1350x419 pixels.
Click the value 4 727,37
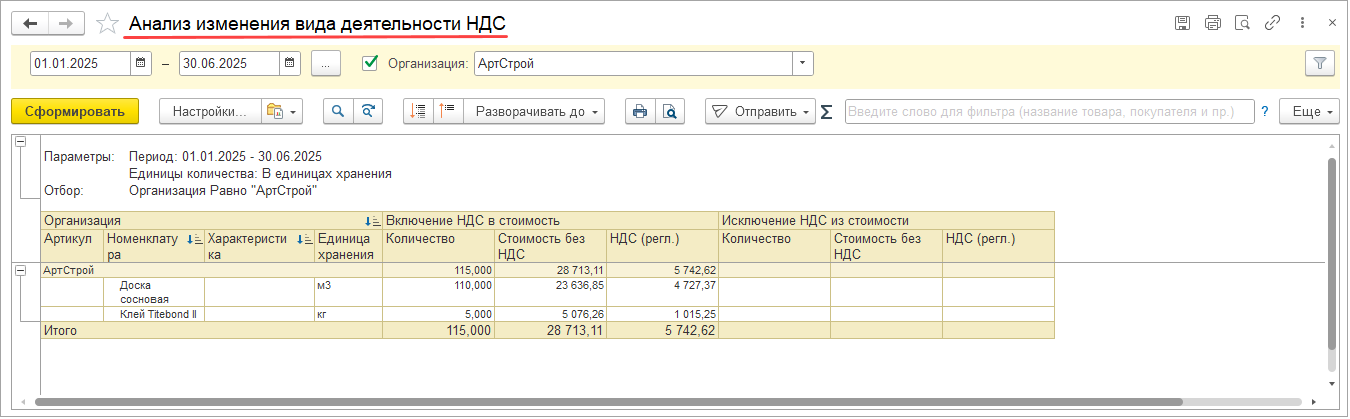(x=662, y=292)
